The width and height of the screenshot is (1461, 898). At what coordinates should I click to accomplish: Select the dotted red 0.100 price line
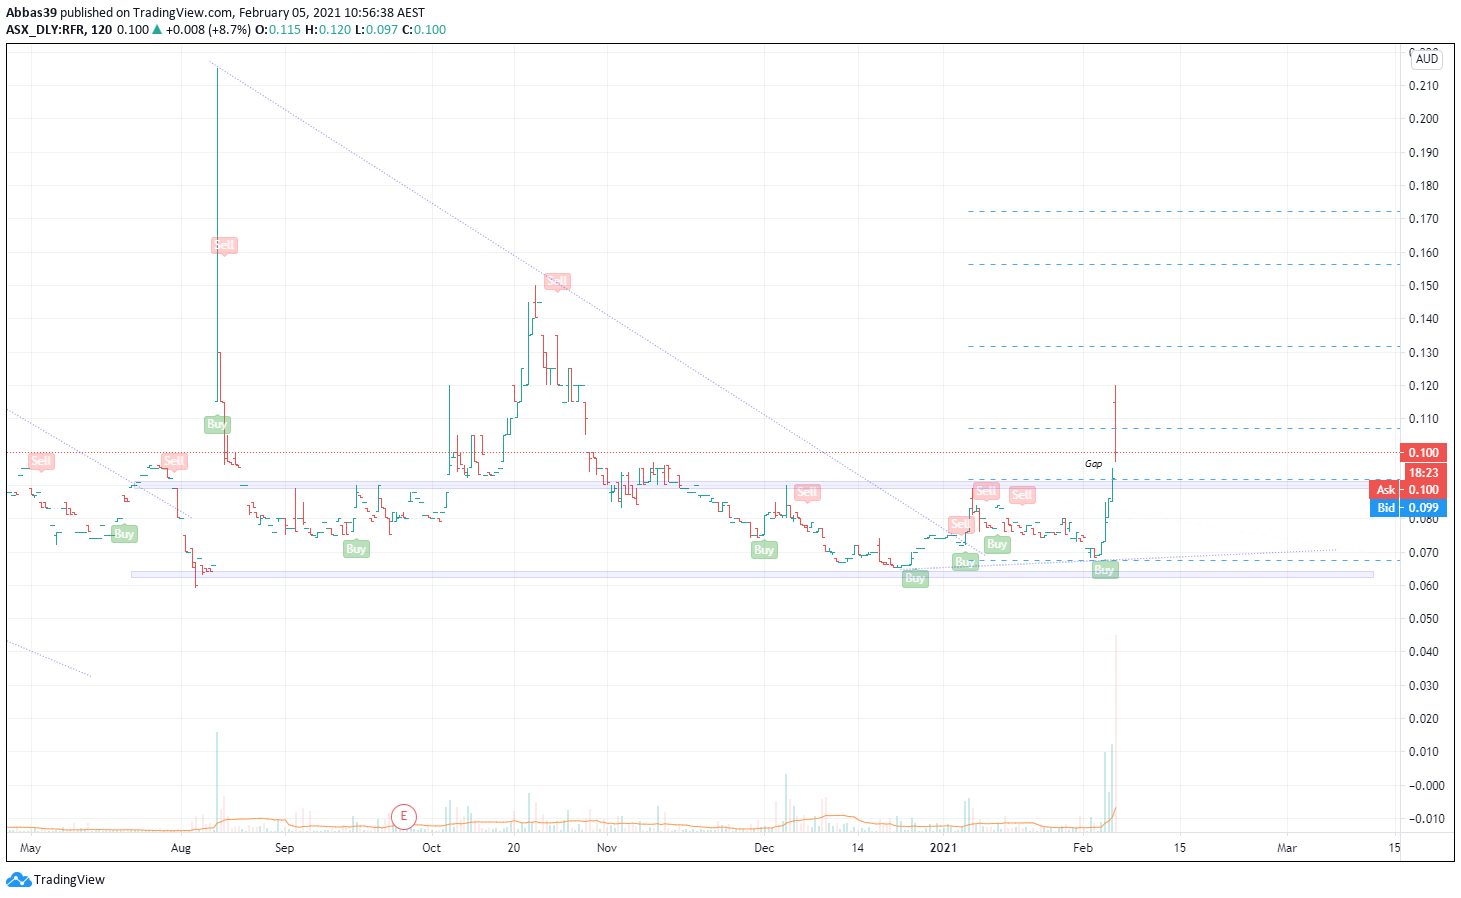(703, 452)
